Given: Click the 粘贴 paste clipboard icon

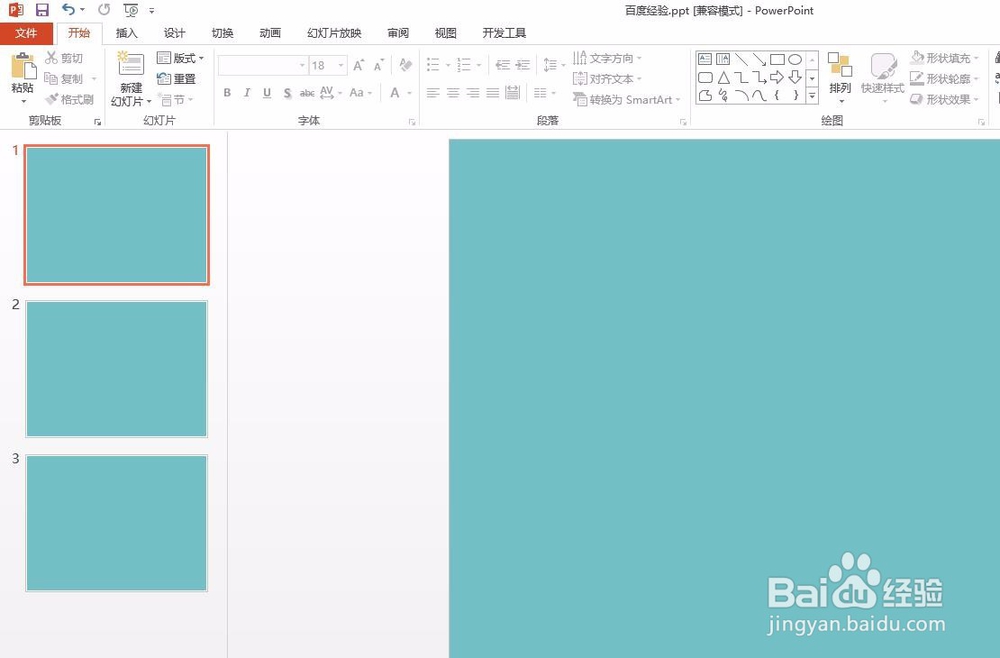Looking at the screenshot, I should click(x=23, y=66).
